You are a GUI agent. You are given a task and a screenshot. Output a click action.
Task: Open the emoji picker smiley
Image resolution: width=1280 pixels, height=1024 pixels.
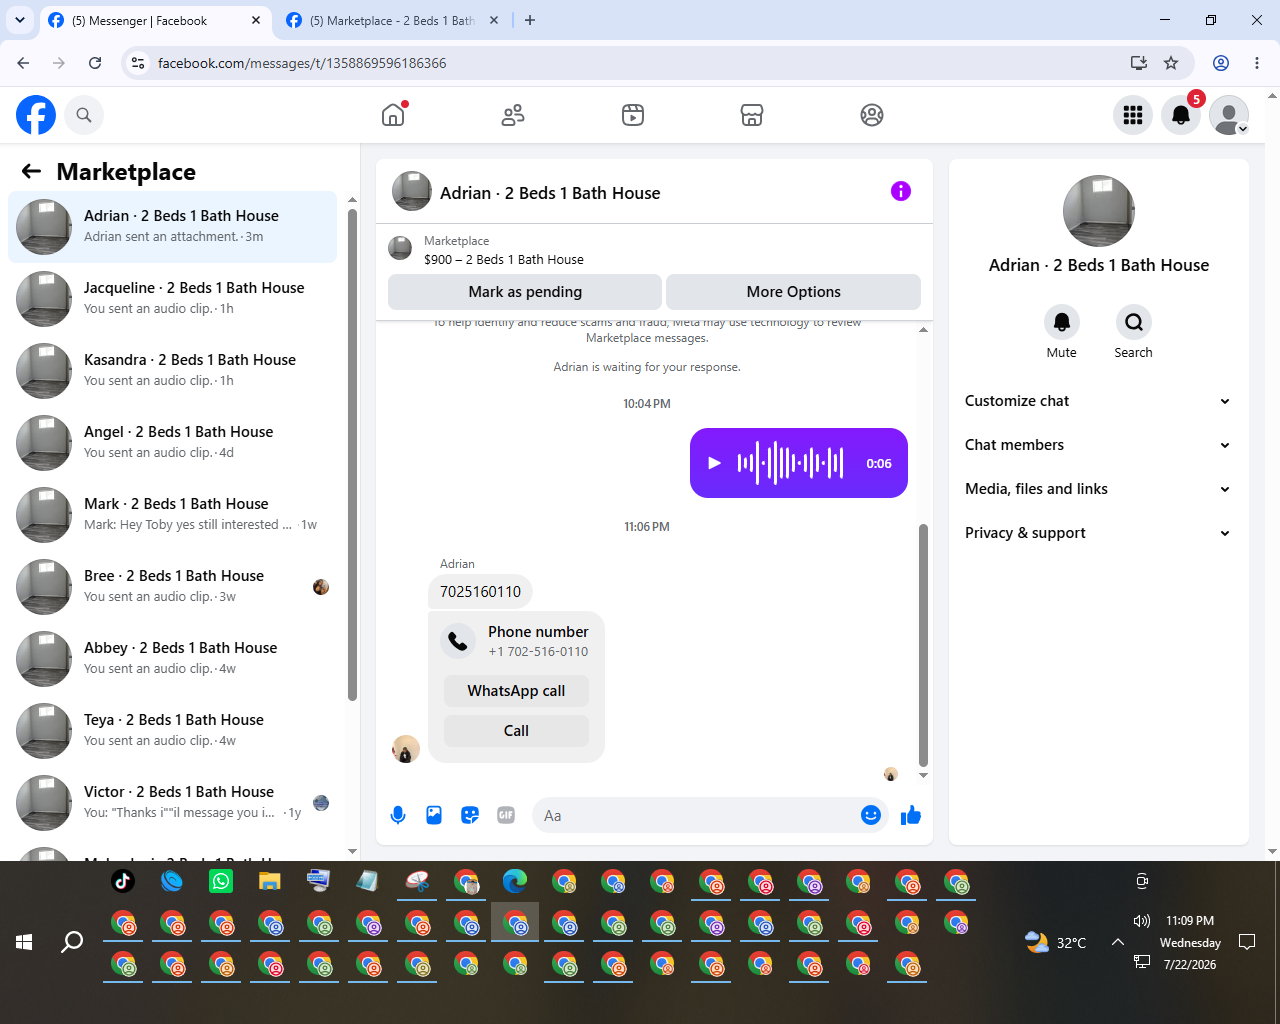(x=871, y=815)
